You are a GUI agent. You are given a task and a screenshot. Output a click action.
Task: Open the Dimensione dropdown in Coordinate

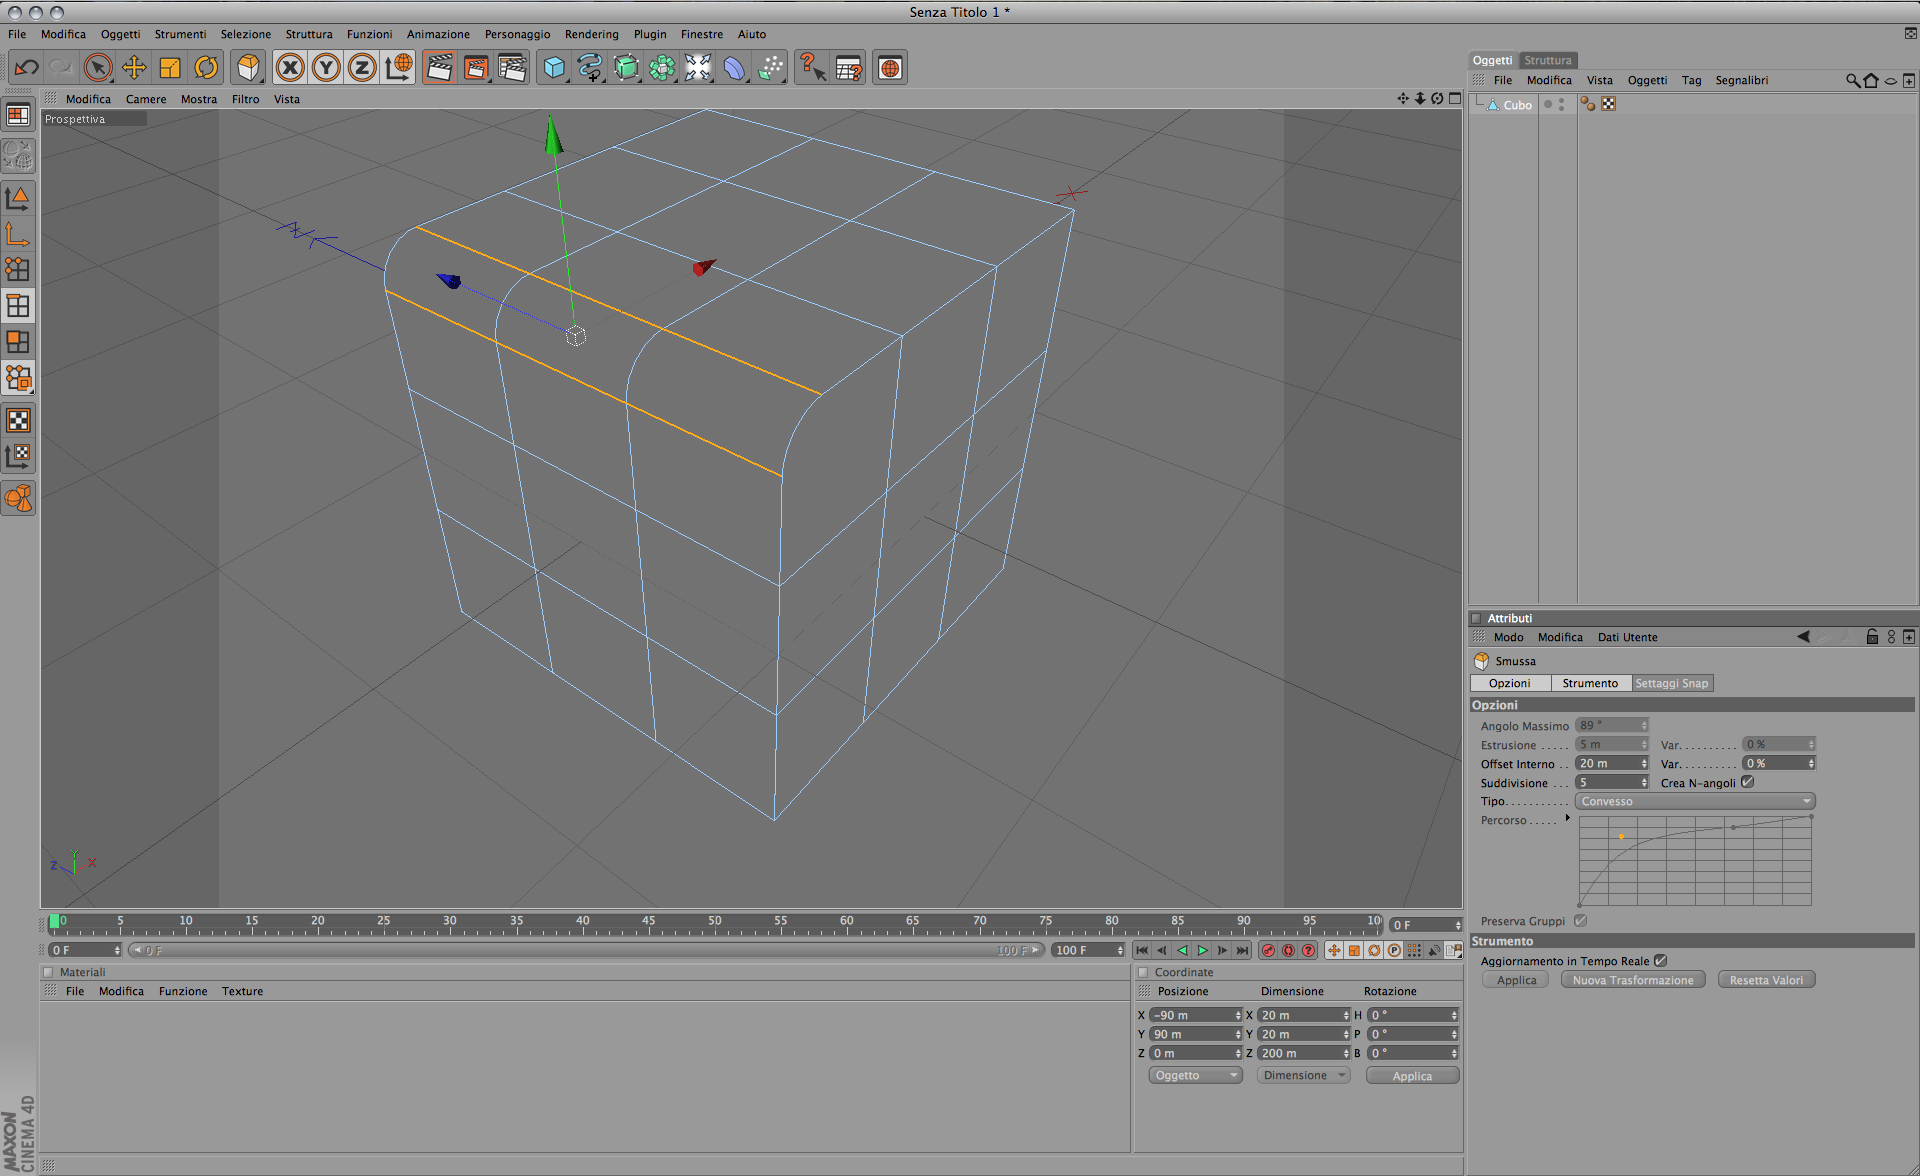pos(1303,1075)
